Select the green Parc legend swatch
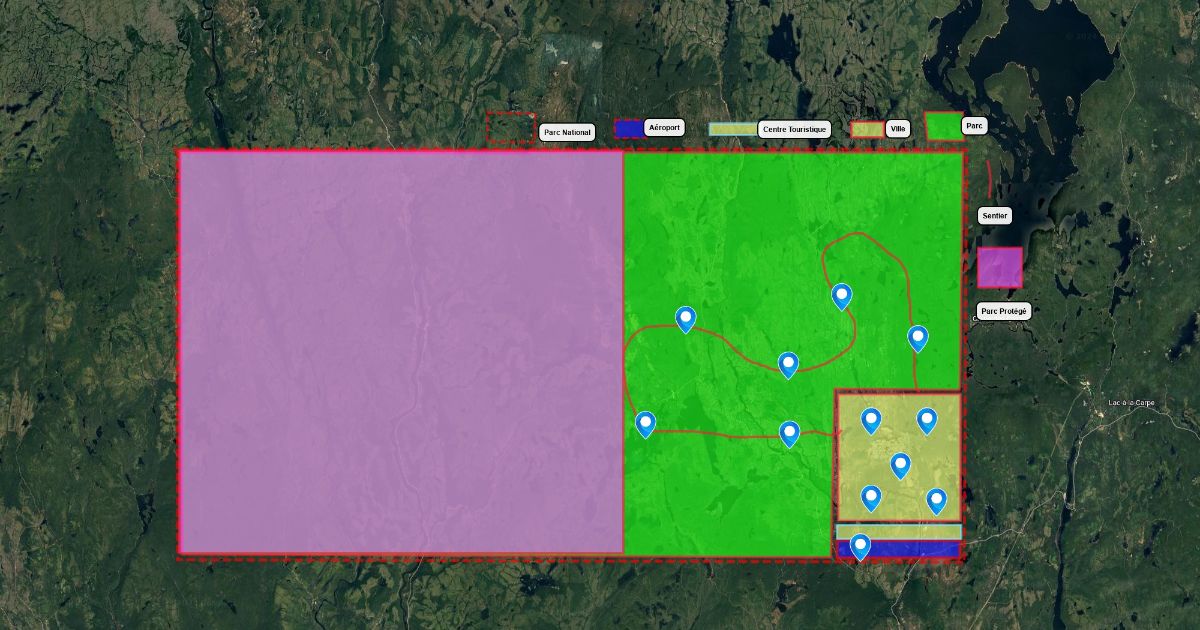The width and height of the screenshot is (1200, 630). point(944,127)
